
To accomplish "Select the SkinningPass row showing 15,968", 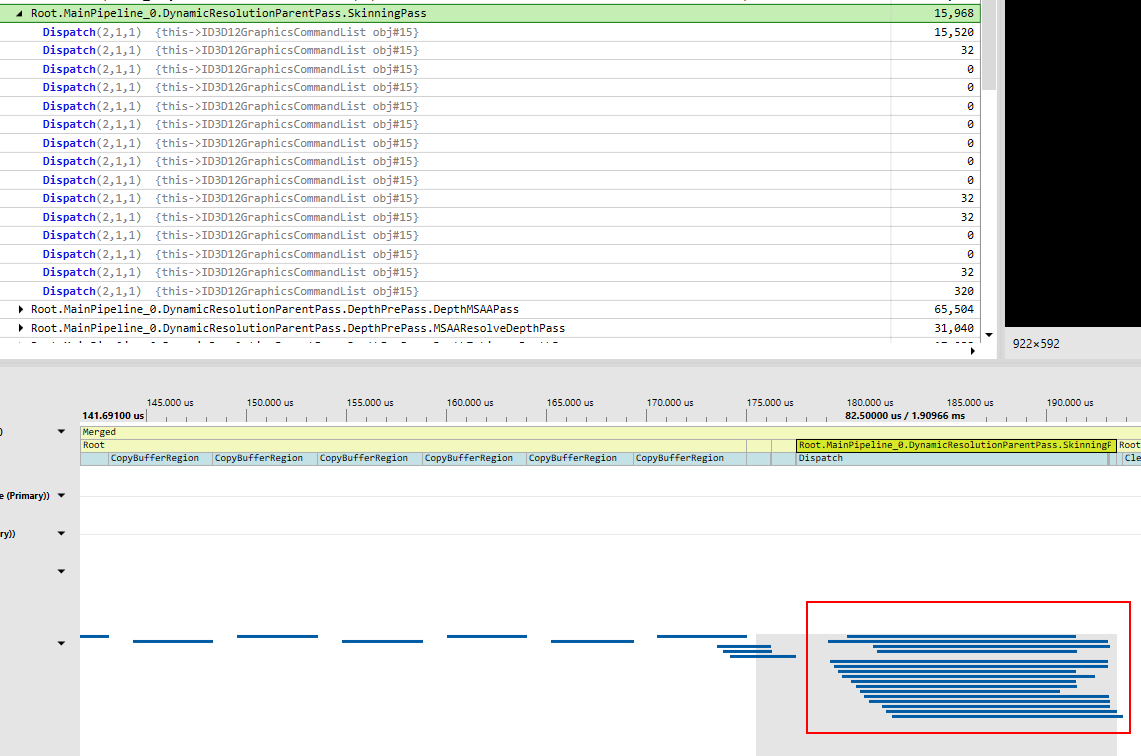I will coord(400,13).
